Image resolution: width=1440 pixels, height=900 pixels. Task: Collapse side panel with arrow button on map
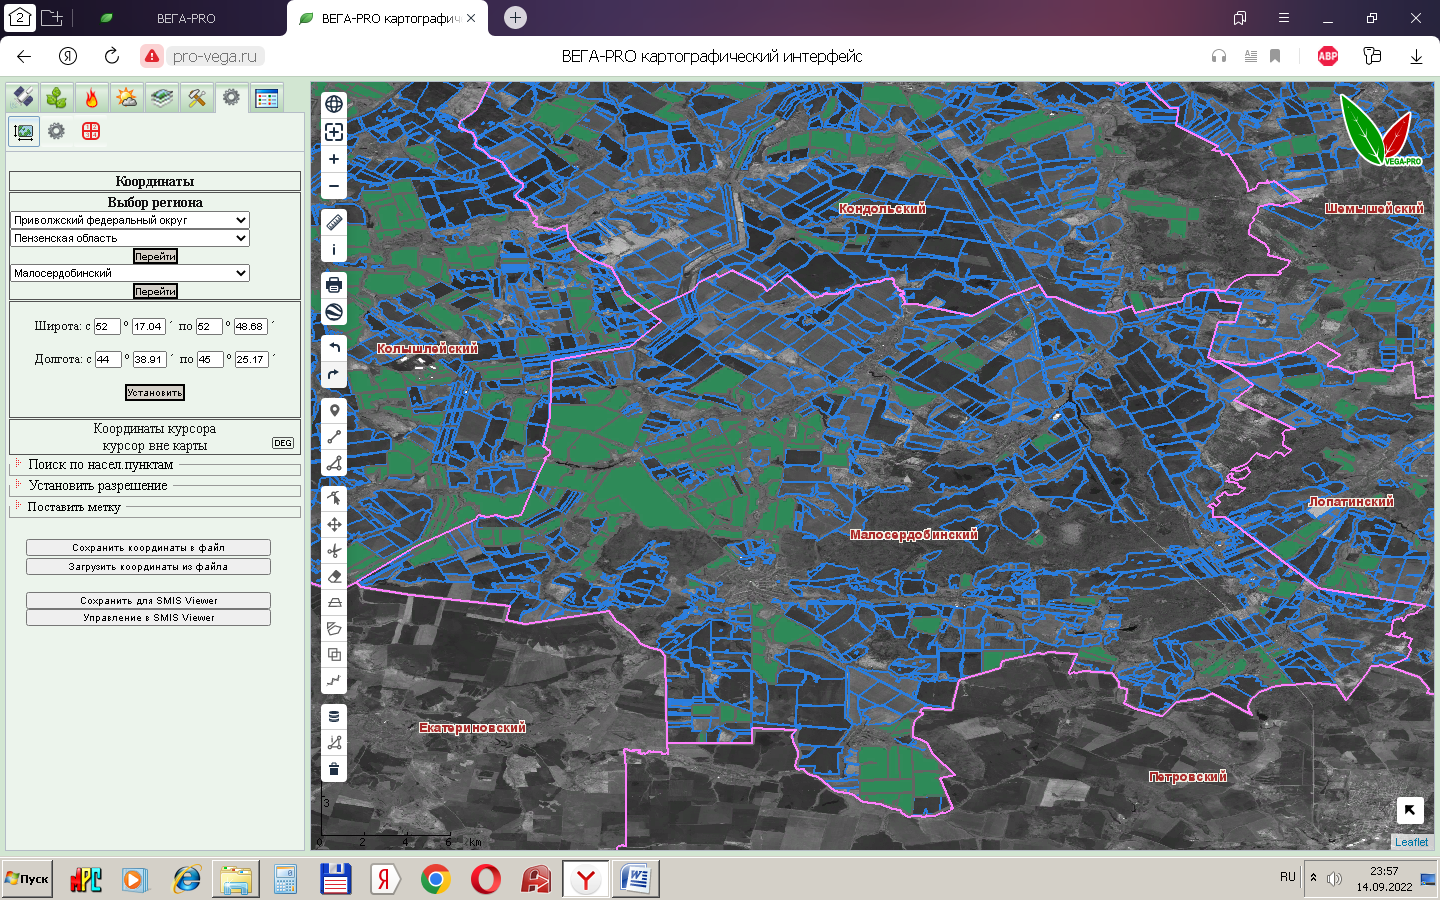tap(1410, 810)
